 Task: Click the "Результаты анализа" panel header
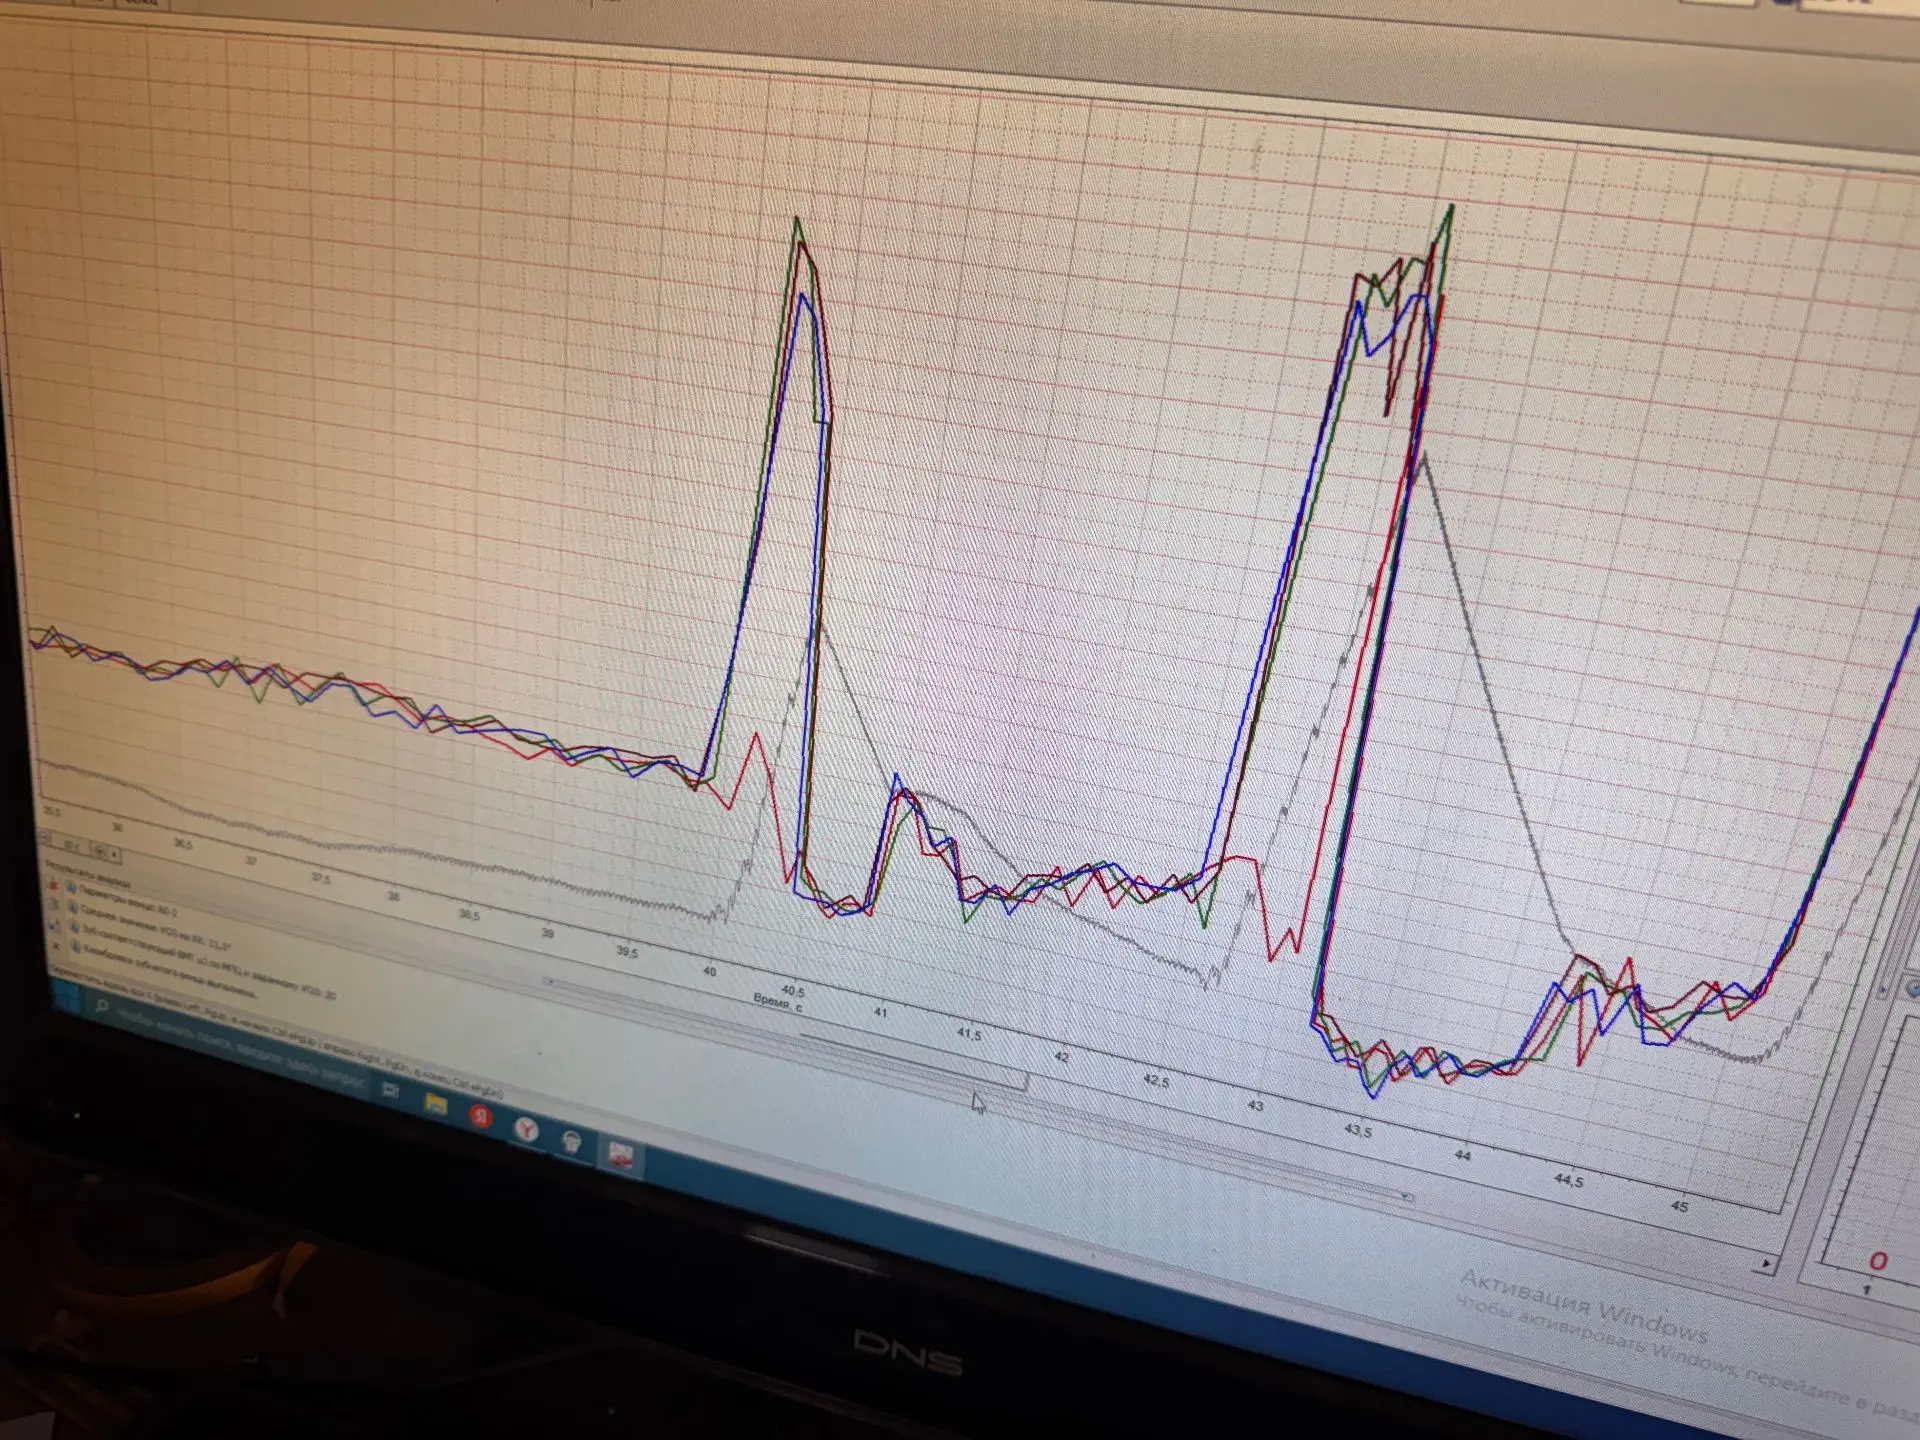click(88, 873)
